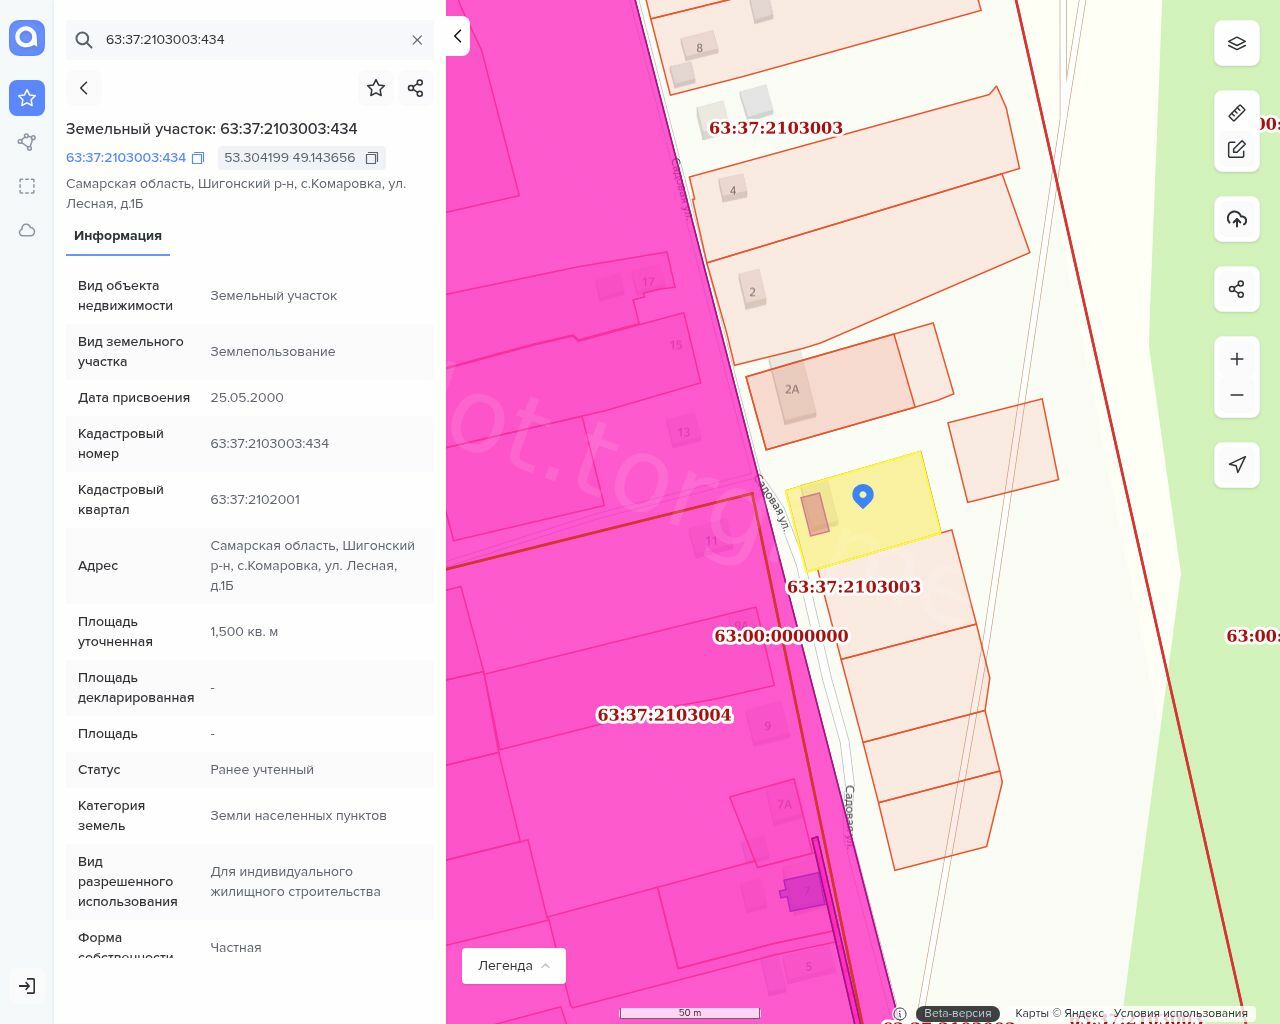
Task: Select the ruler measurement tool
Action: (x=1236, y=113)
